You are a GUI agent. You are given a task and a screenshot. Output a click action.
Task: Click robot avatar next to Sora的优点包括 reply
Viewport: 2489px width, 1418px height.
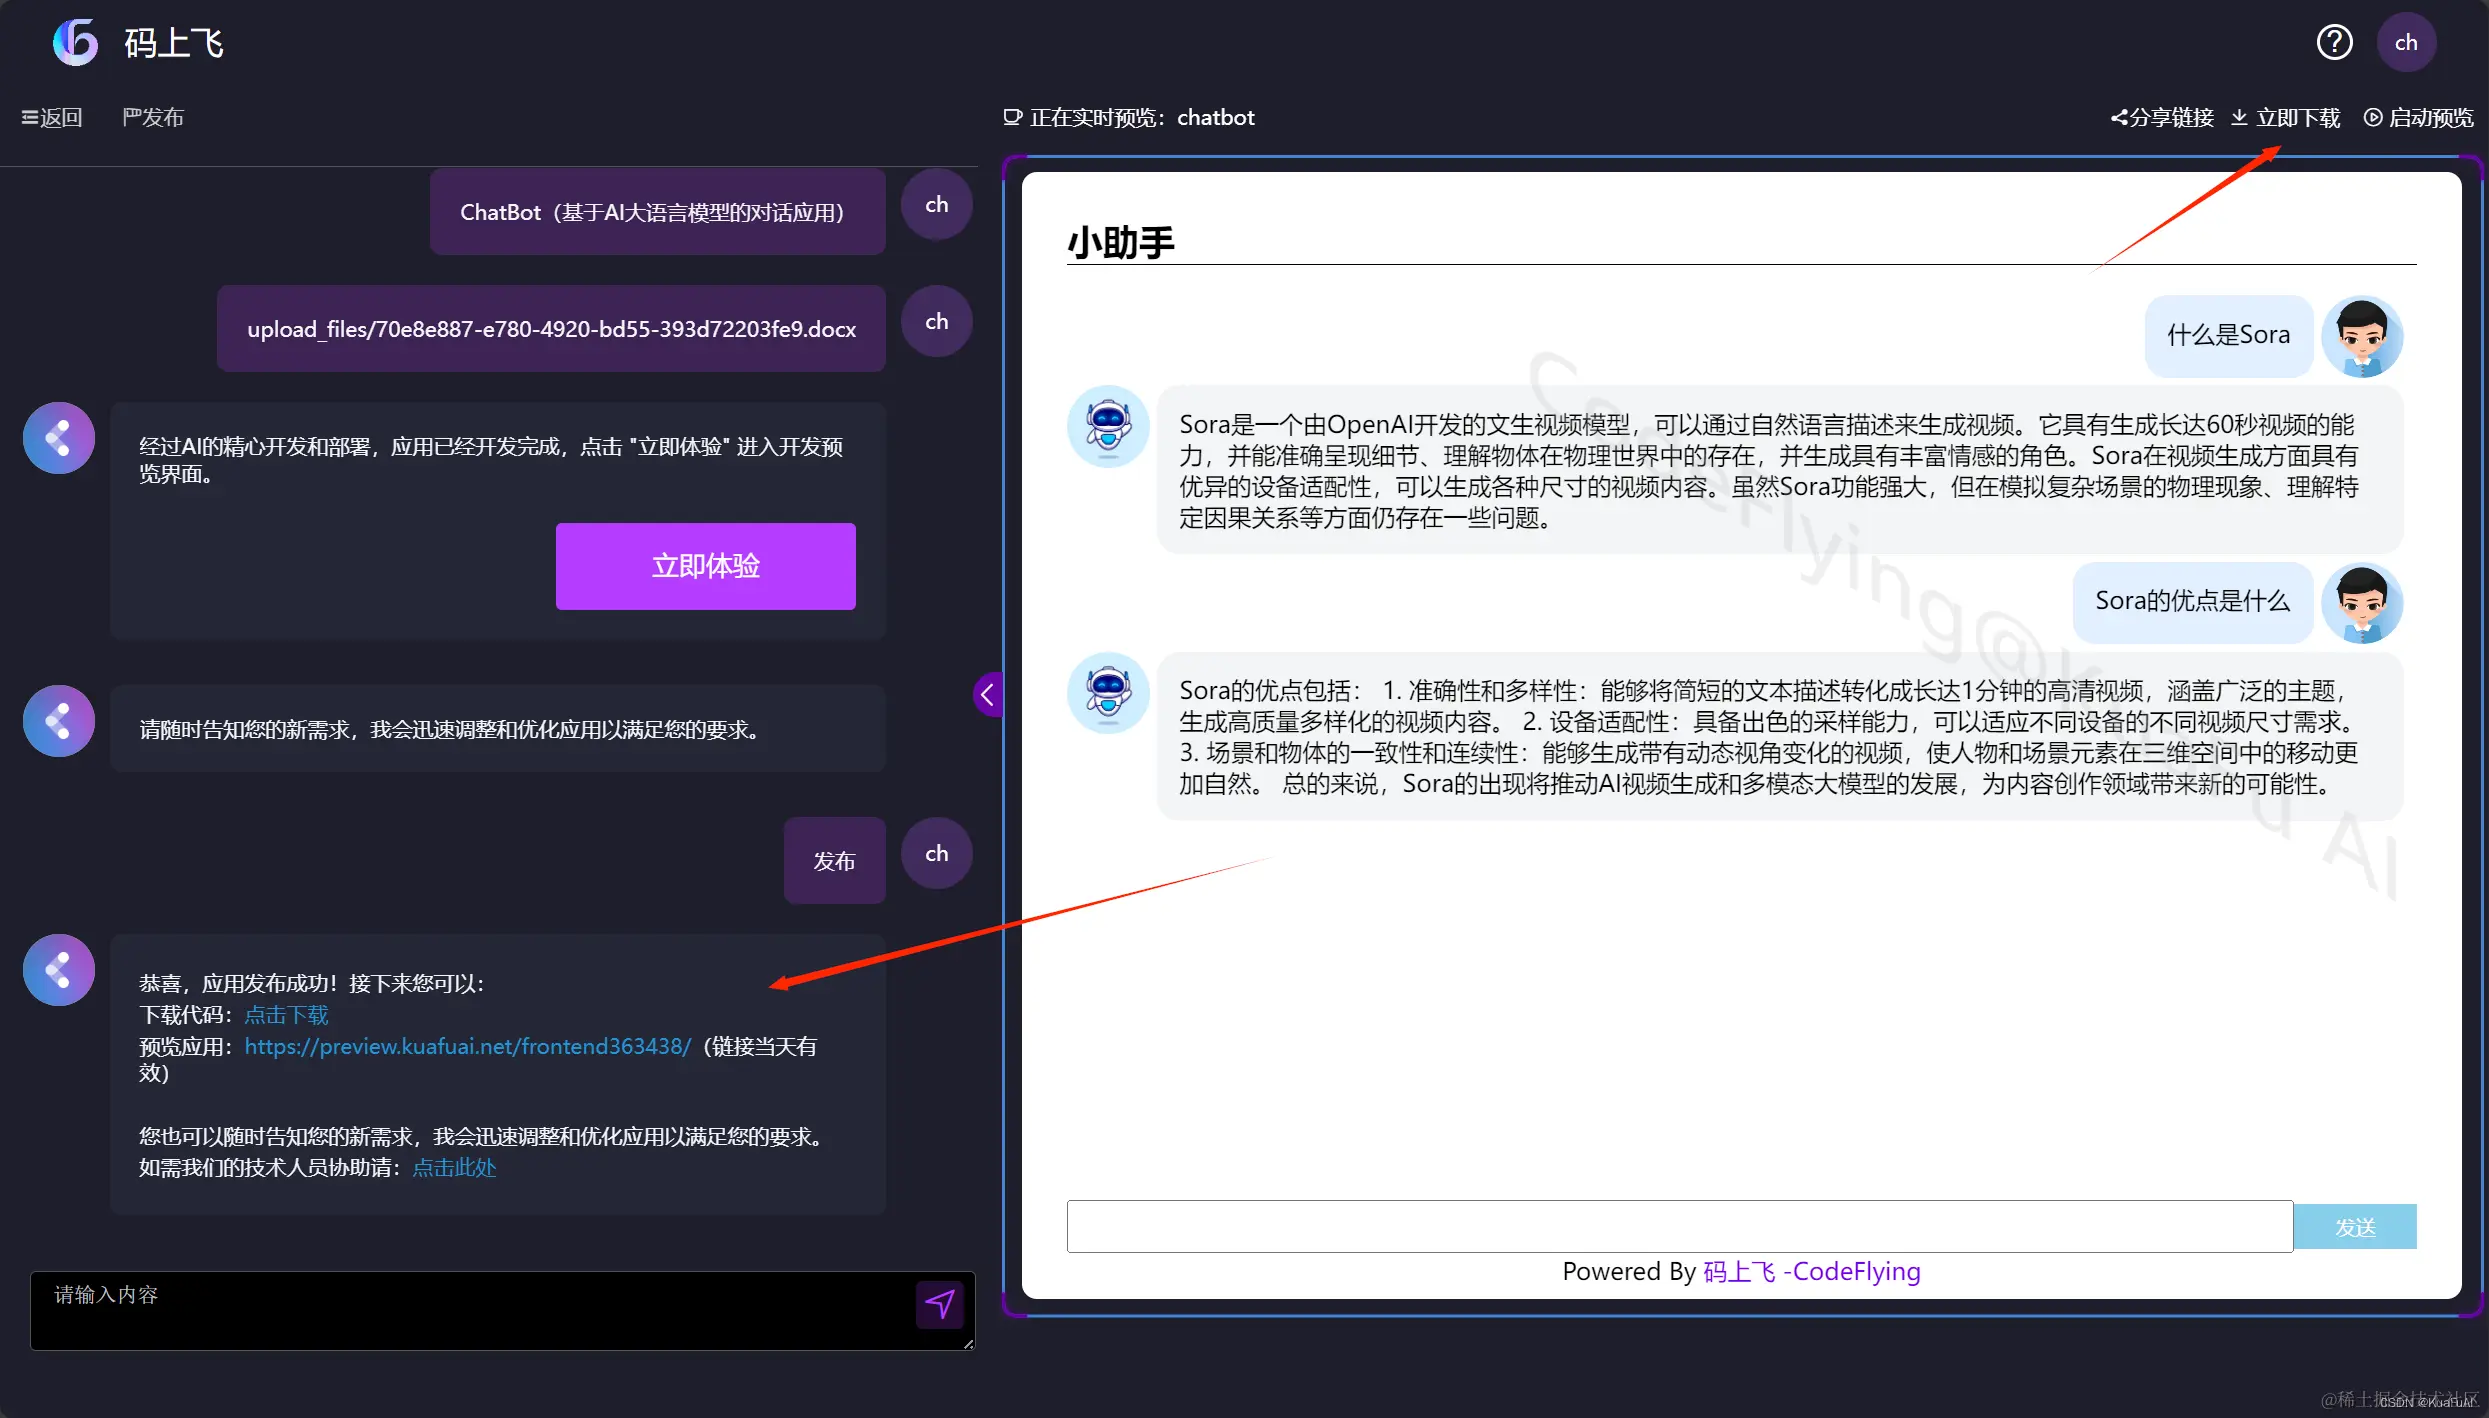(1108, 693)
